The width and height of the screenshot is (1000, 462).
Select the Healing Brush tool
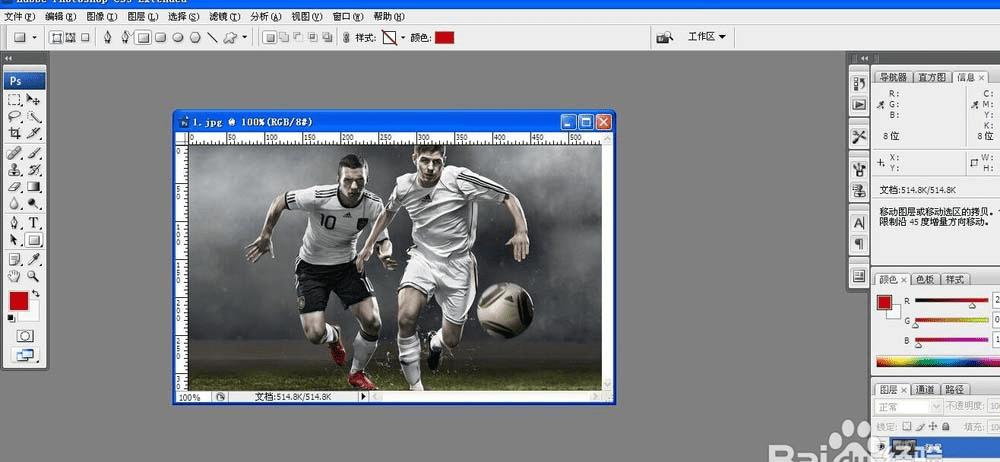click(14, 154)
